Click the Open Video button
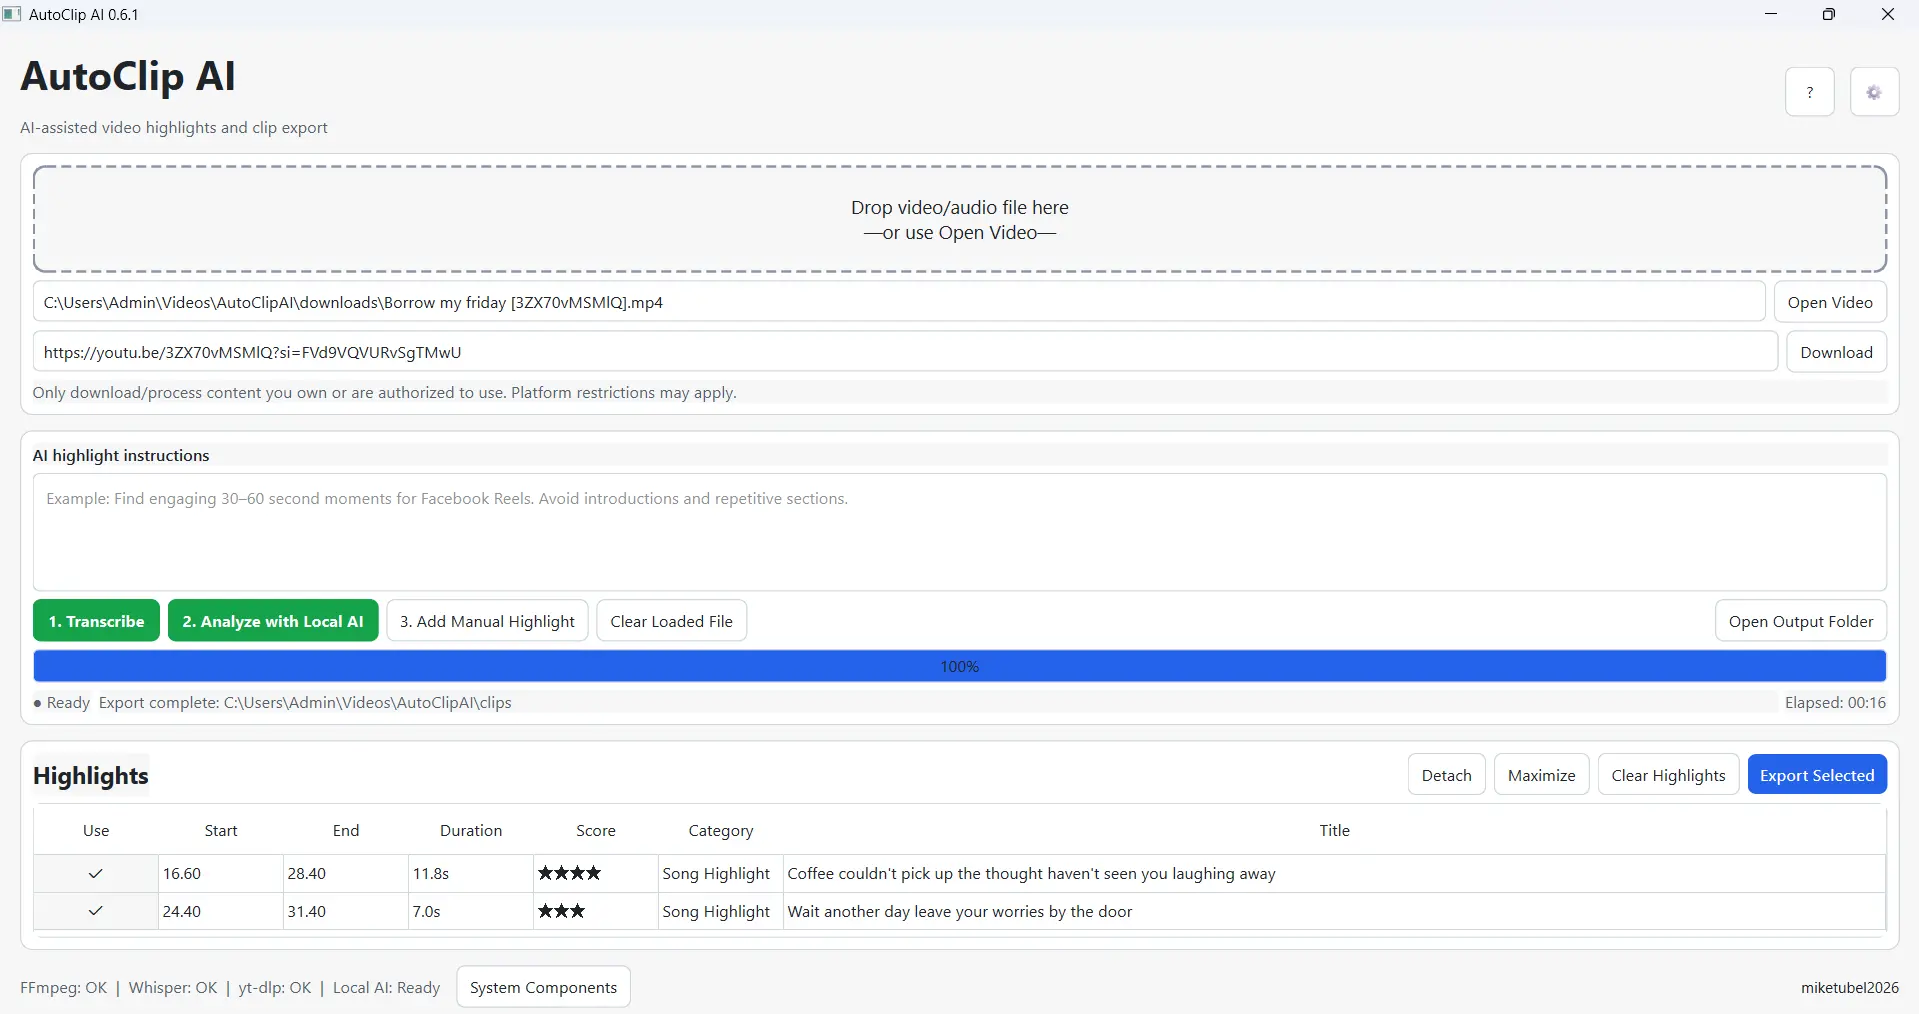Image resolution: width=1919 pixels, height=1014 pixels. pyautogui.click(x=1830, y=302)
